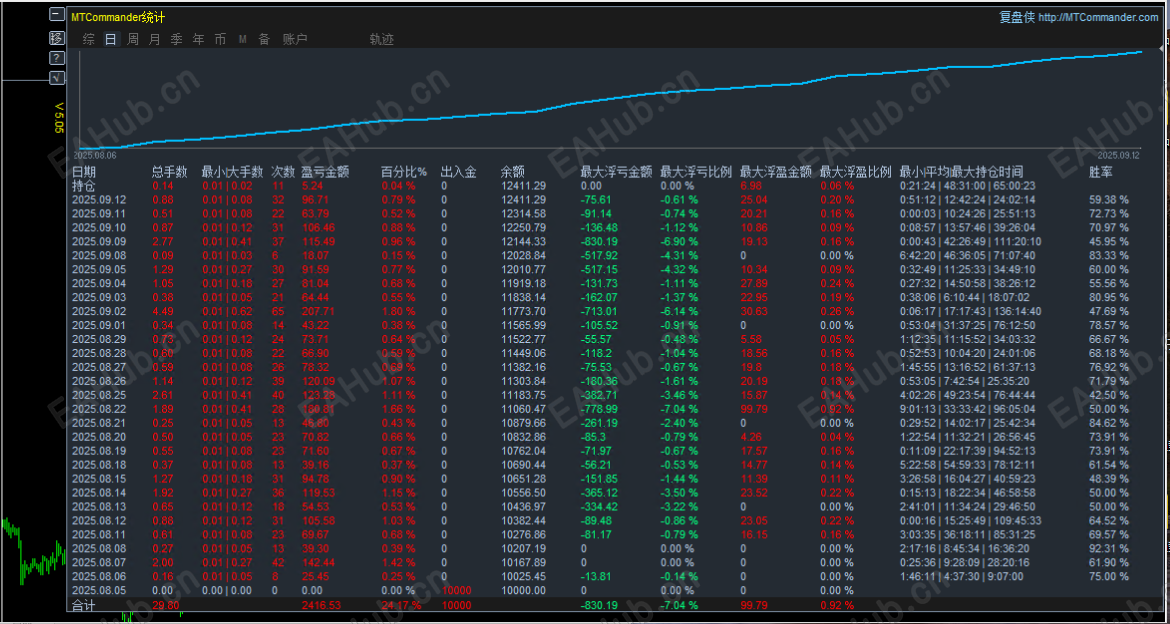Open the 年 yearly tab
1170x624 pixels.
(x=198, y=40)
